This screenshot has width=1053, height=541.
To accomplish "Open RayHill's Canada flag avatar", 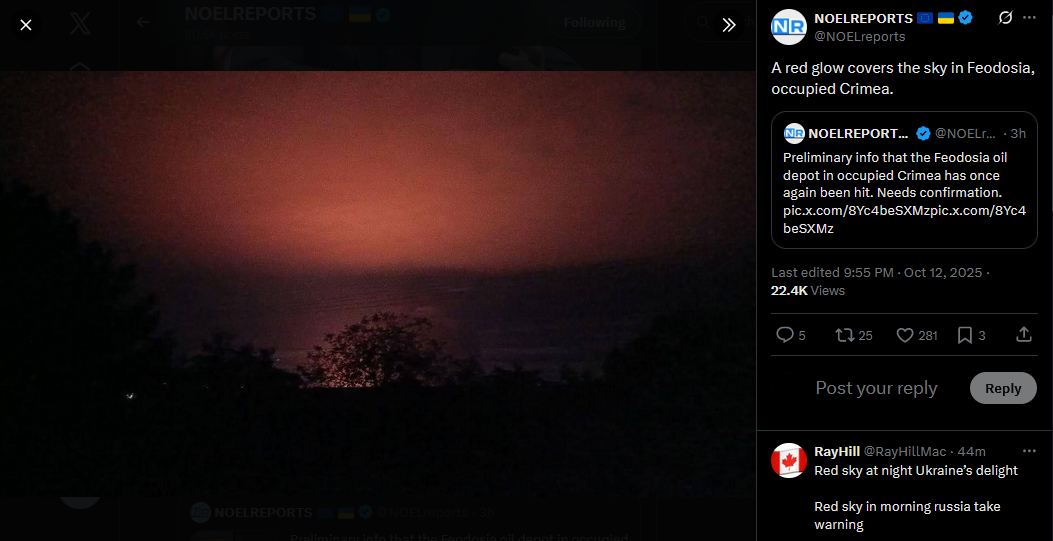I will (x=788, y=460).
